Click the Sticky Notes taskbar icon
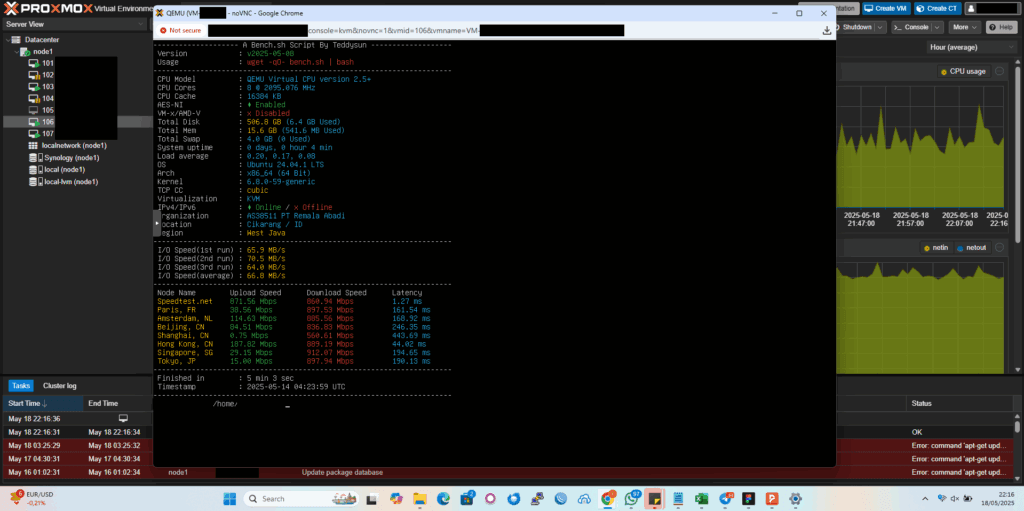The height and width of the screenshot is (511, 1024). [x=654, y=499]
